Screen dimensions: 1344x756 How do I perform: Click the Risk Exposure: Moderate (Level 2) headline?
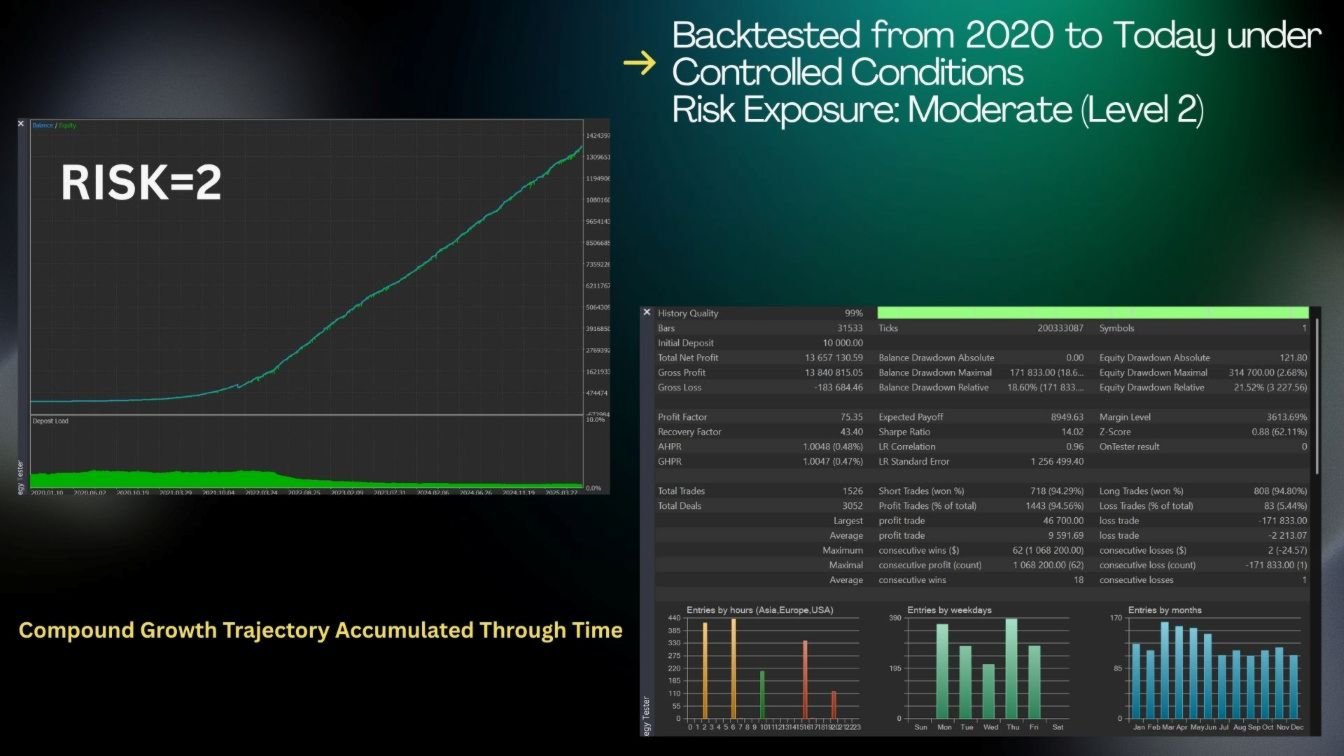coord(938,110)
